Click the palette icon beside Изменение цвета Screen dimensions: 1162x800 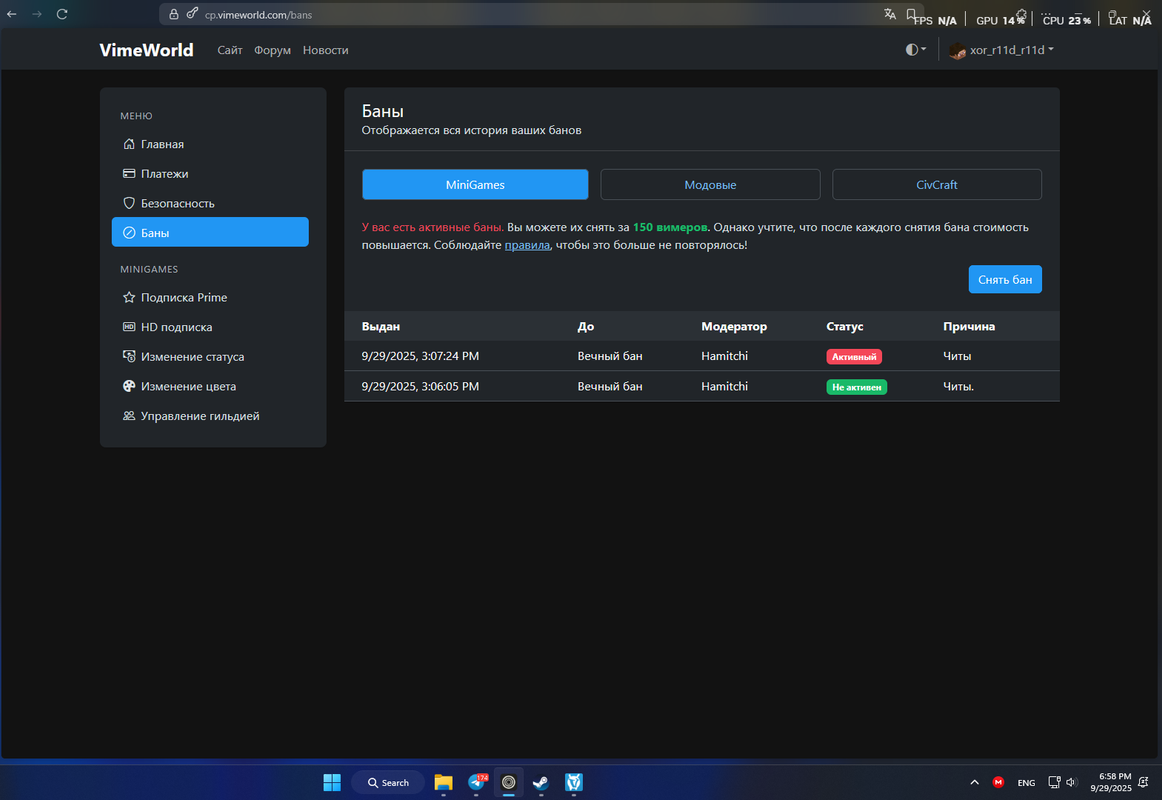(129, 386)
